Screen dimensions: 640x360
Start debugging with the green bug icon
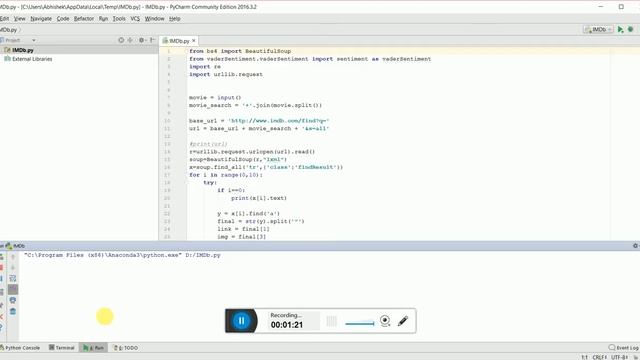(631, 29)
